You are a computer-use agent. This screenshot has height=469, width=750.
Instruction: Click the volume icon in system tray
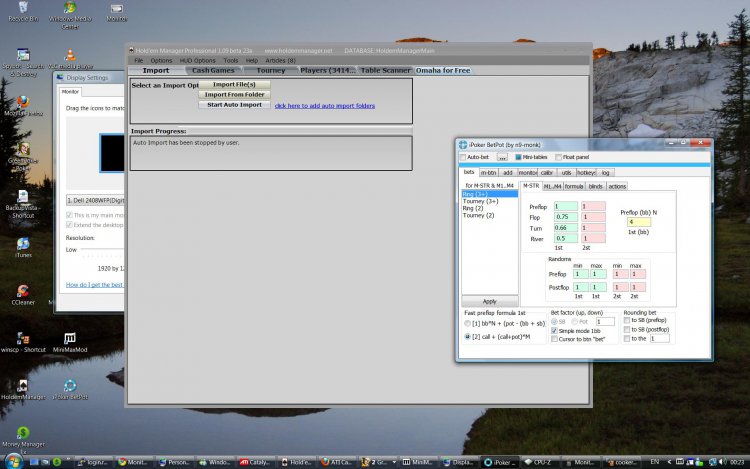[x=722, y=462]
